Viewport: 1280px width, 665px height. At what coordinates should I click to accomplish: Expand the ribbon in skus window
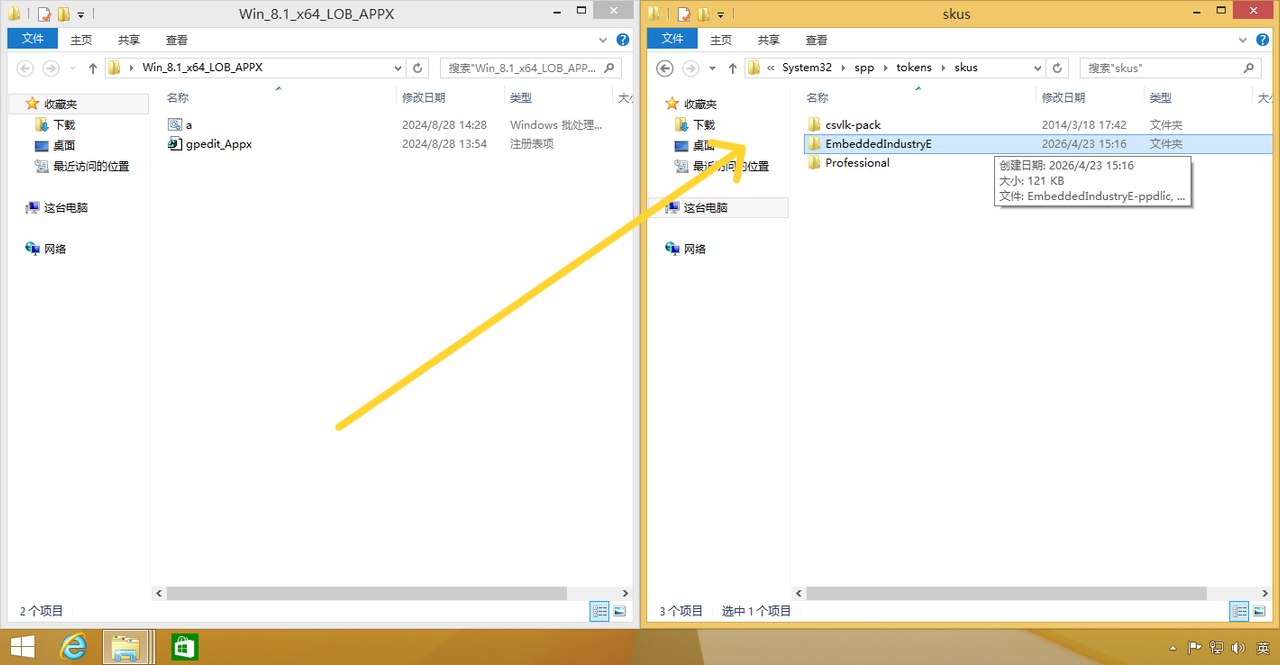point(1245,40)
